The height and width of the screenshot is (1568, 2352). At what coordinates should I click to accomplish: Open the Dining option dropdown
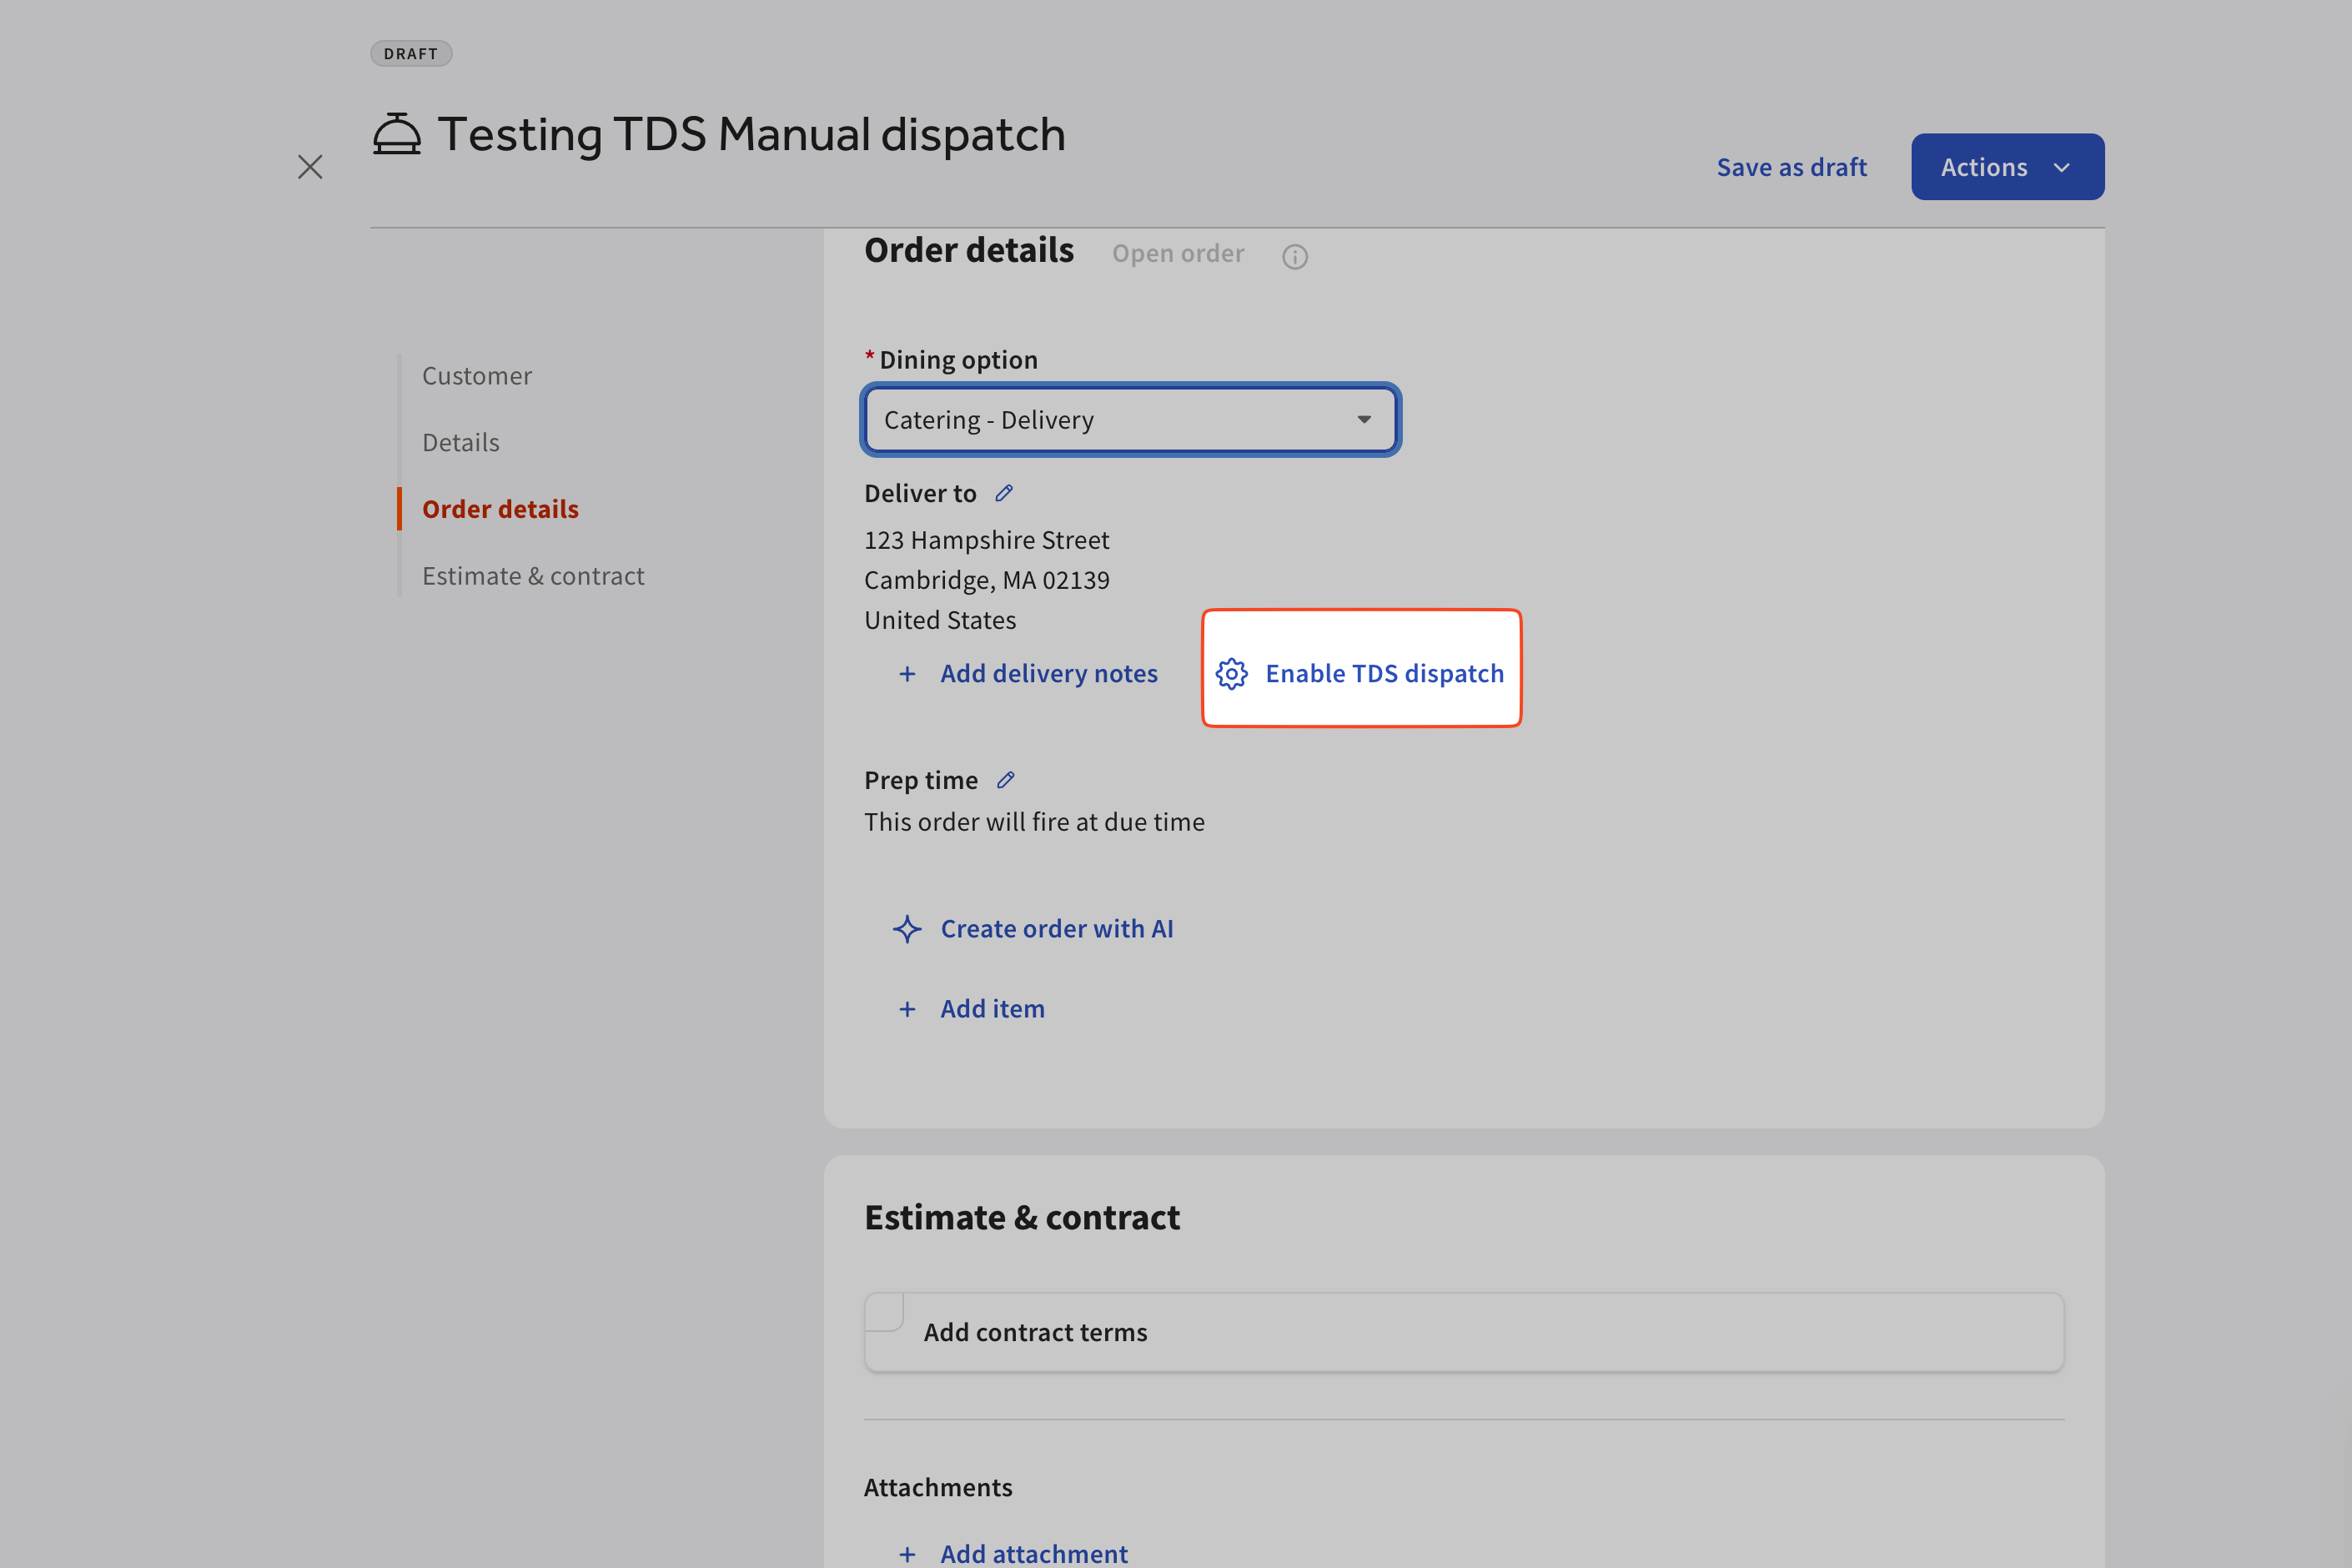(x=1130, y=420)
